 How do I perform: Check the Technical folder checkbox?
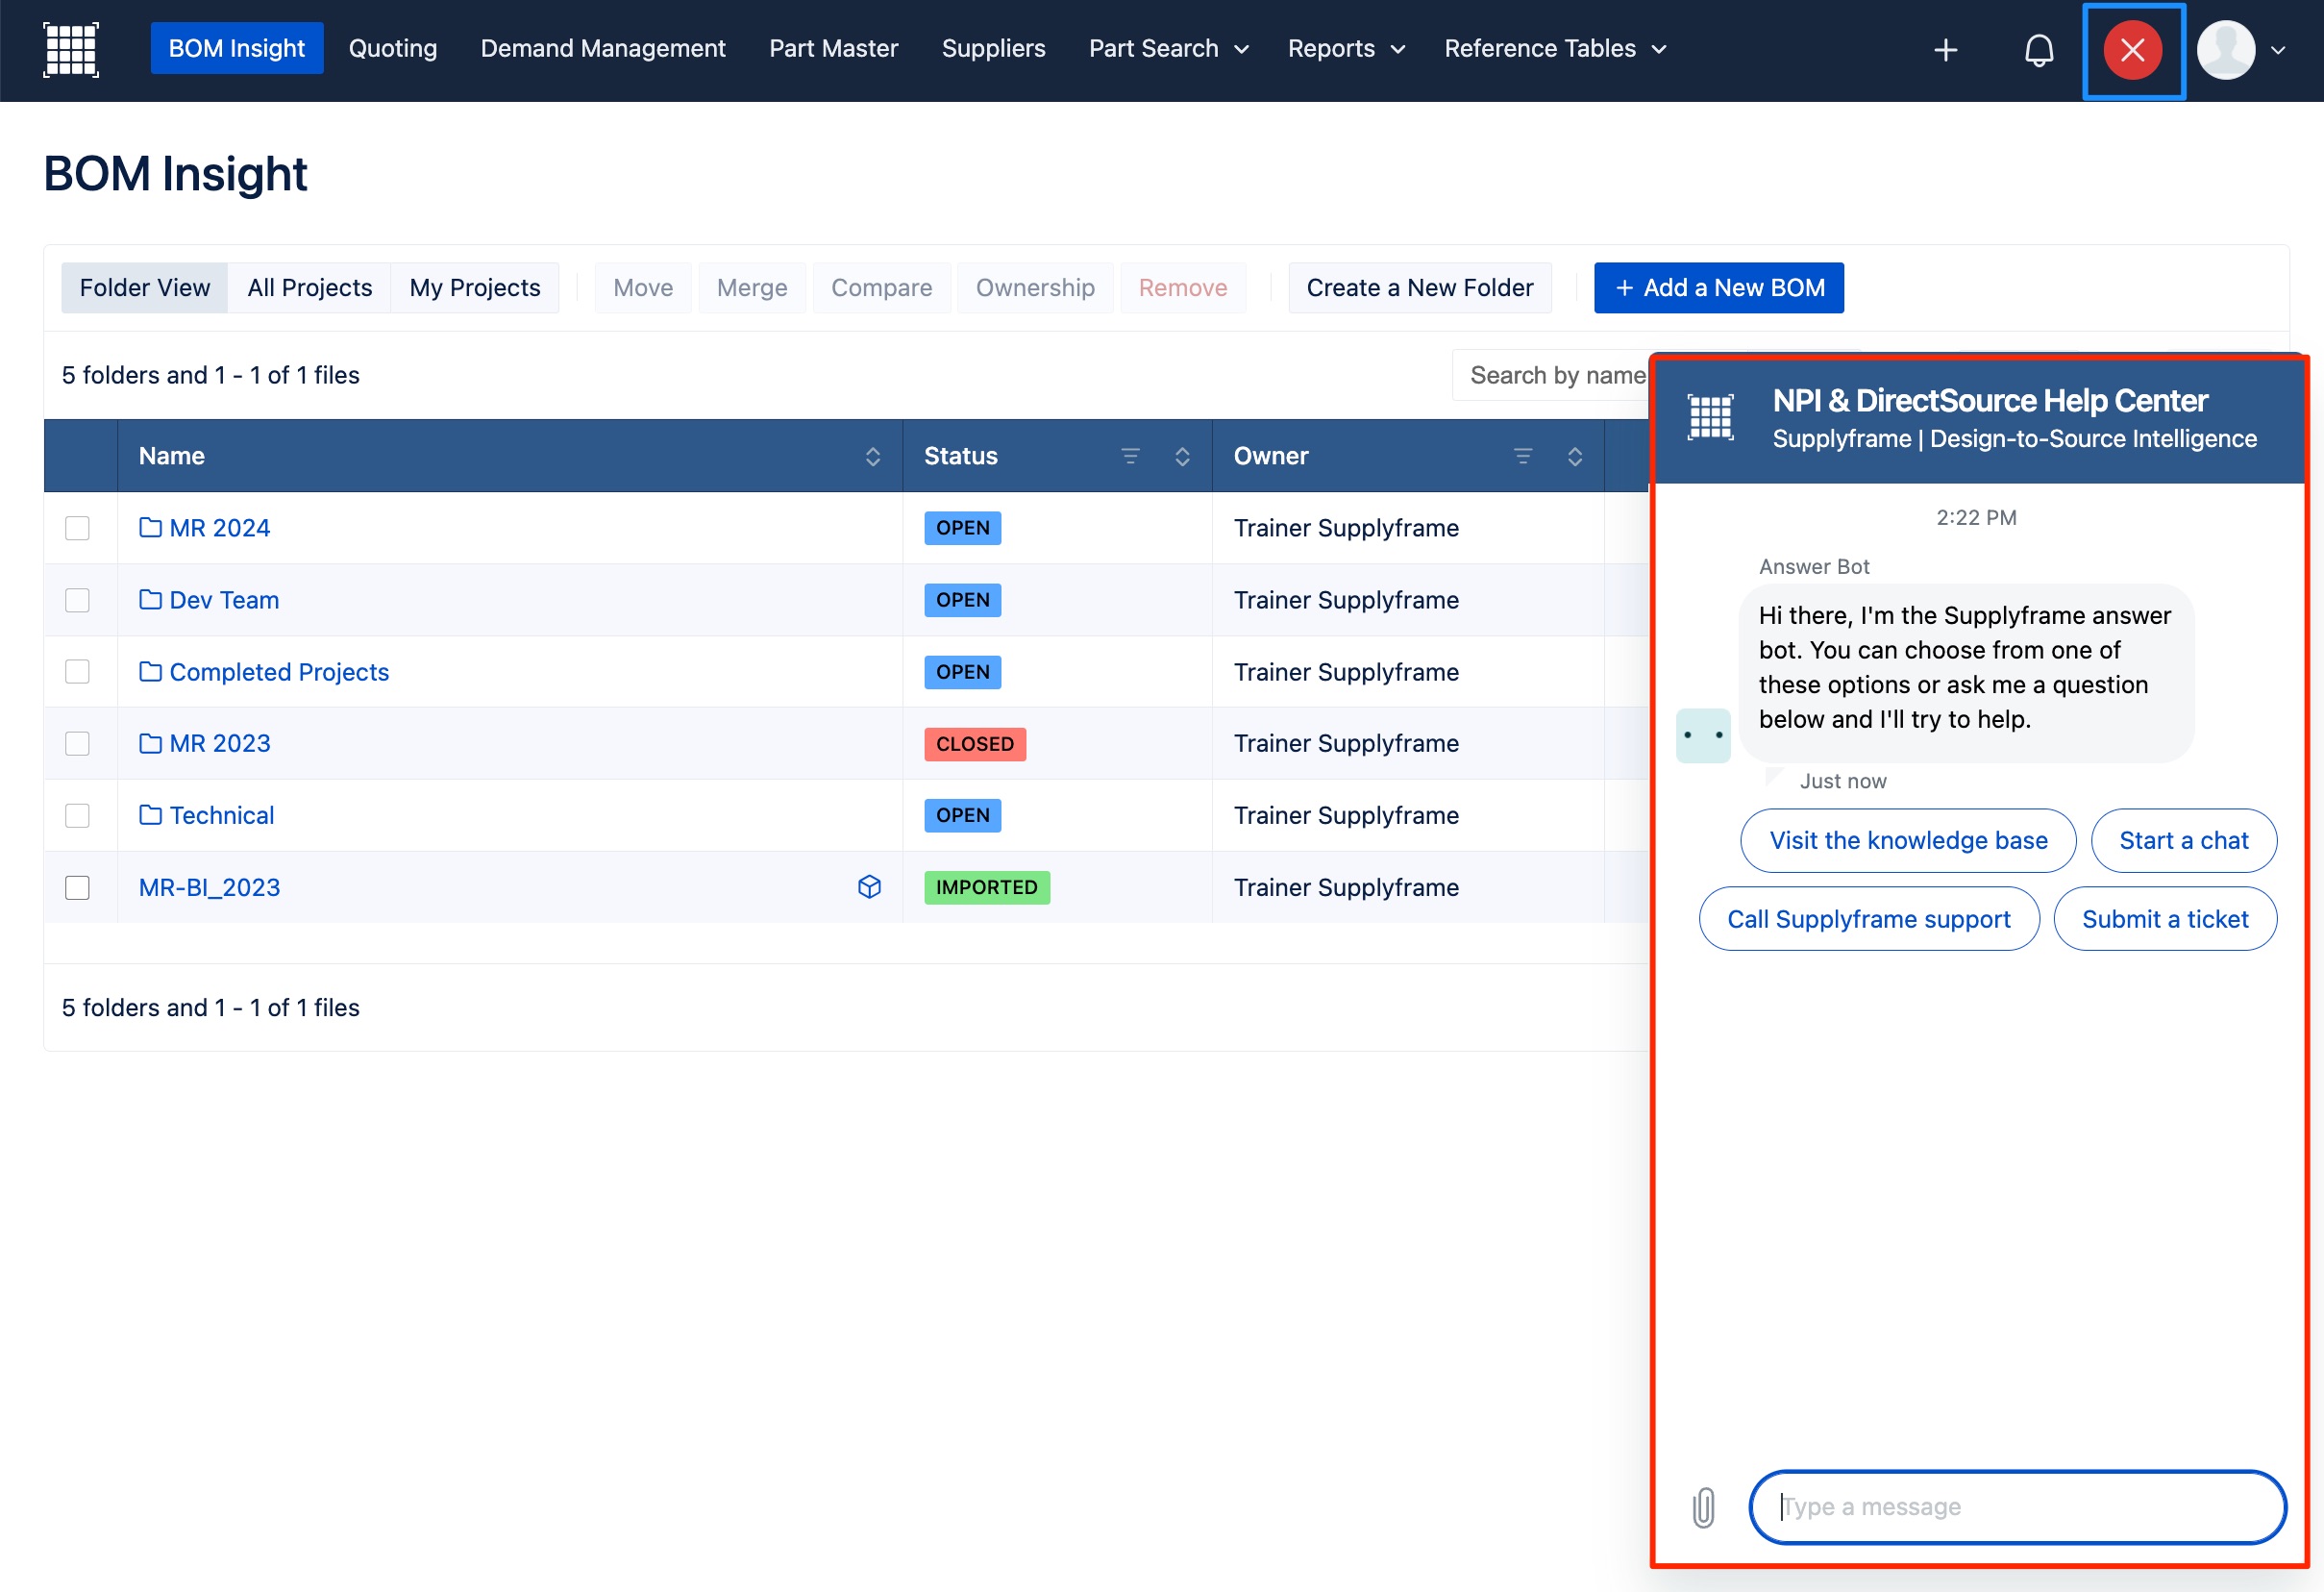(x=77, y=816)
